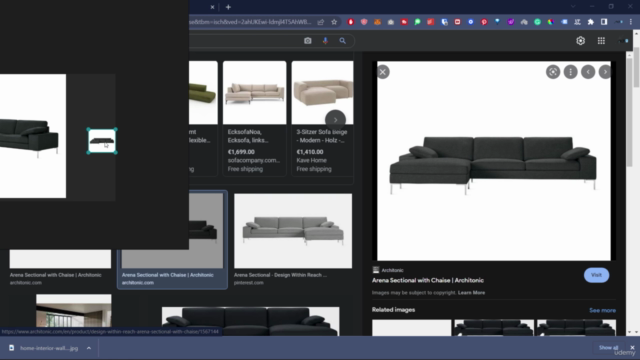Click the blue diamond extension icon
Viewport: 640px width, 360px height.
[498, 22]
